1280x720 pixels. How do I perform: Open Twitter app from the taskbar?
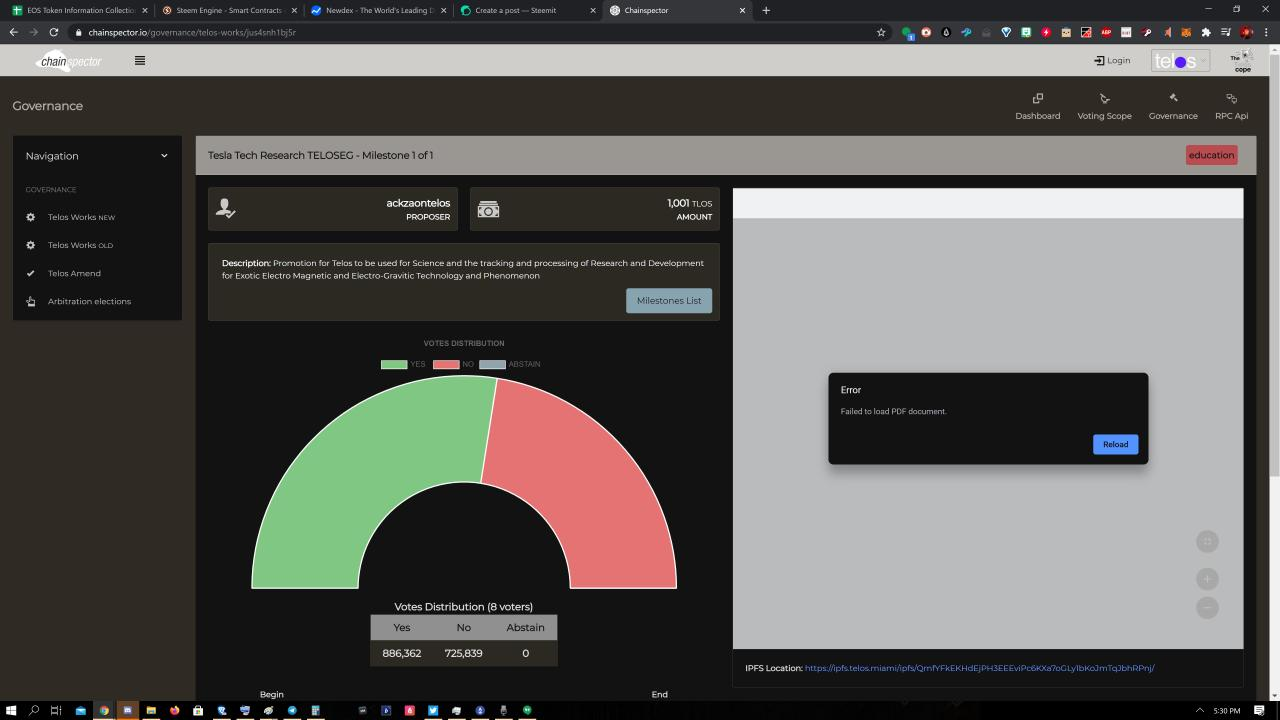click(x=433, y=711)
